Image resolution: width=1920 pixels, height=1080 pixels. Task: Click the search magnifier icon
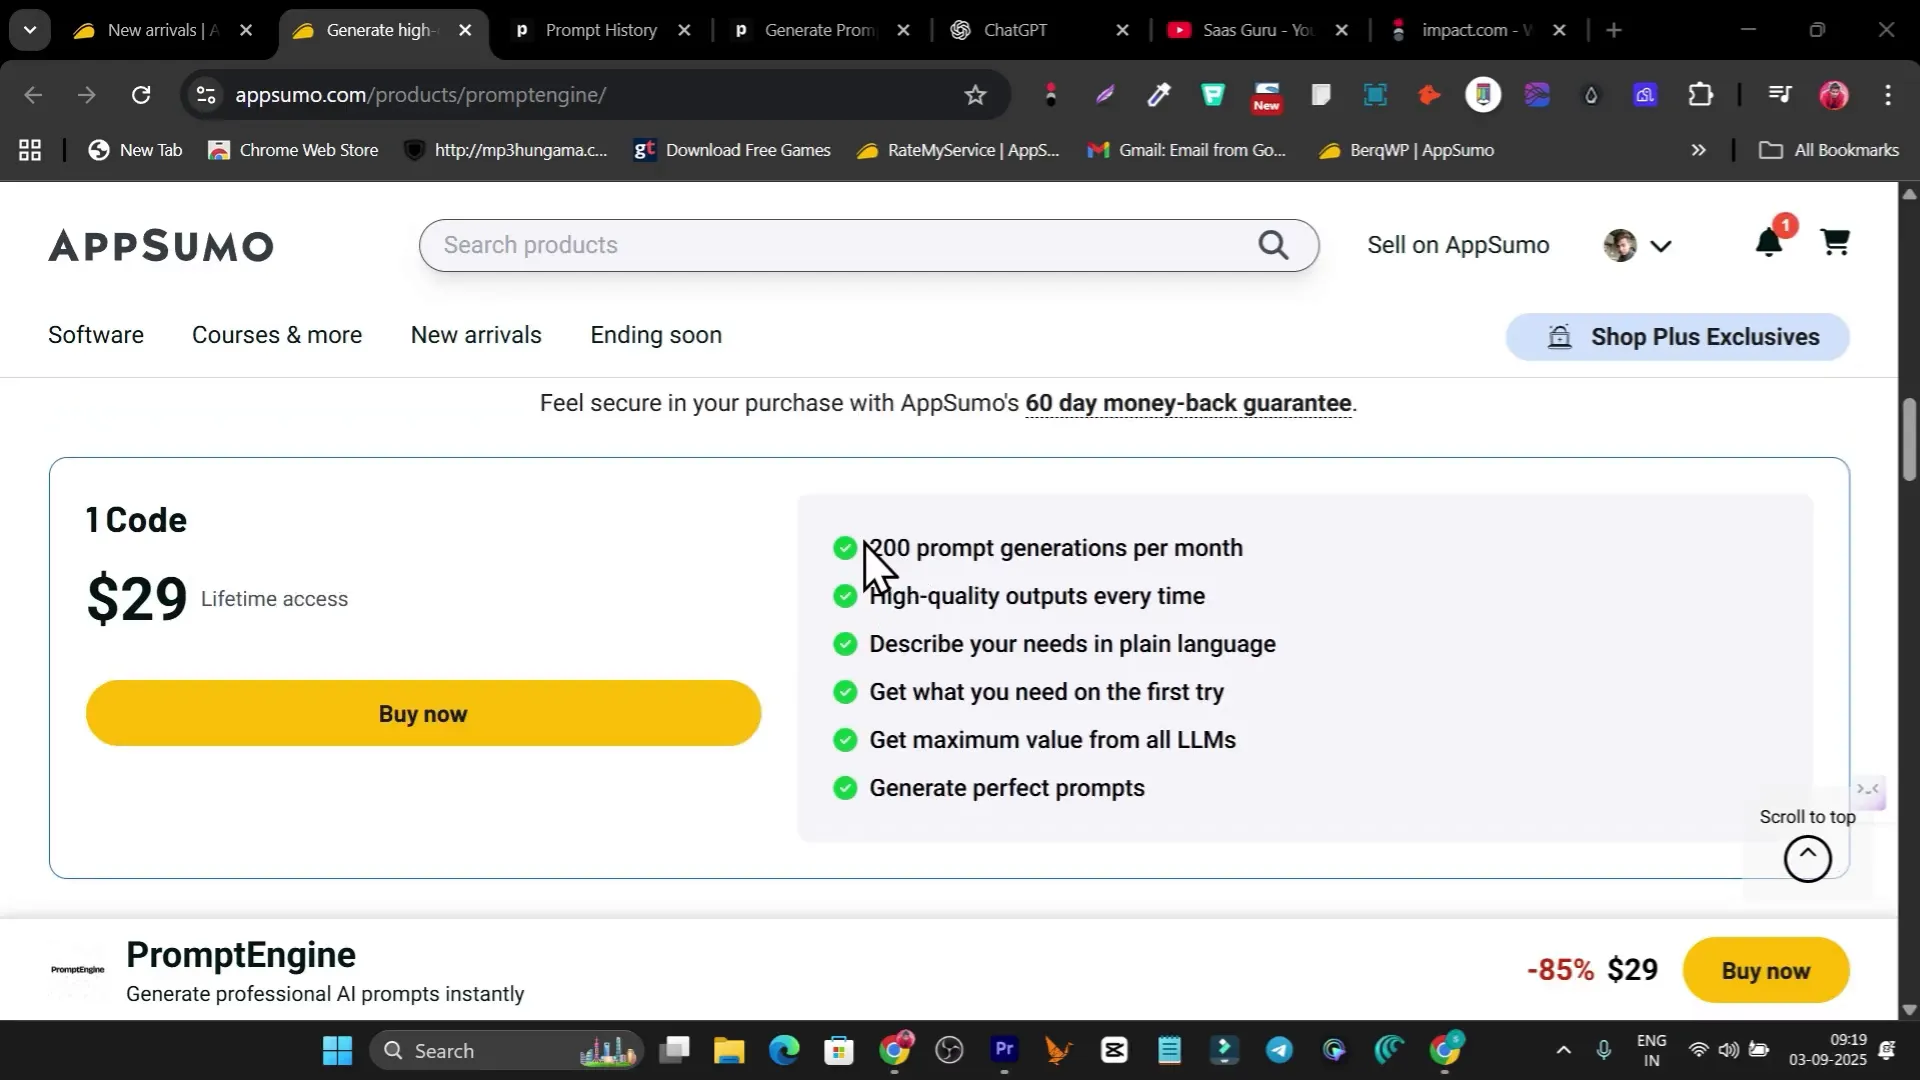coord(1273,245)
